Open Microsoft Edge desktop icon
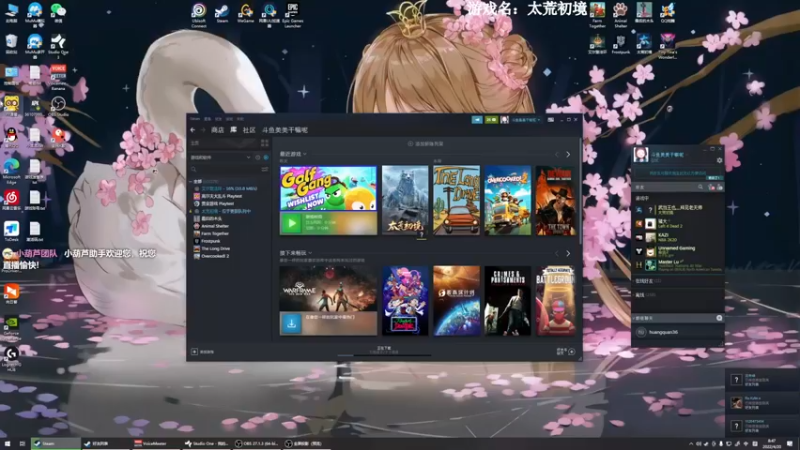The width and height of the screenshot is (800, 450). click(11, 172)
